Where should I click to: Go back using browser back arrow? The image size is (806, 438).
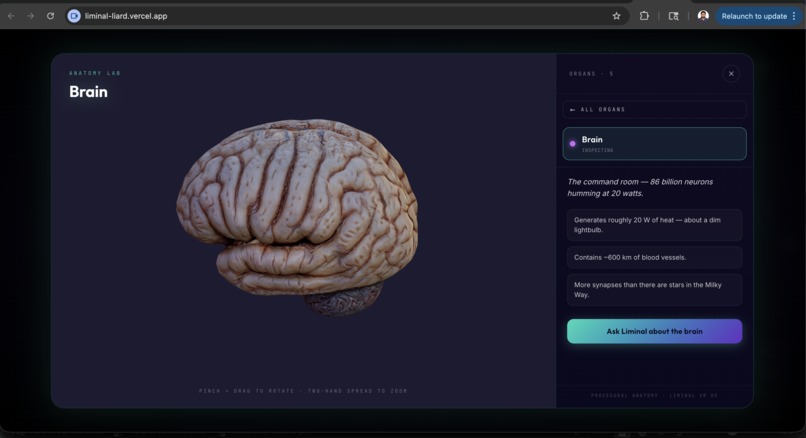11,16
